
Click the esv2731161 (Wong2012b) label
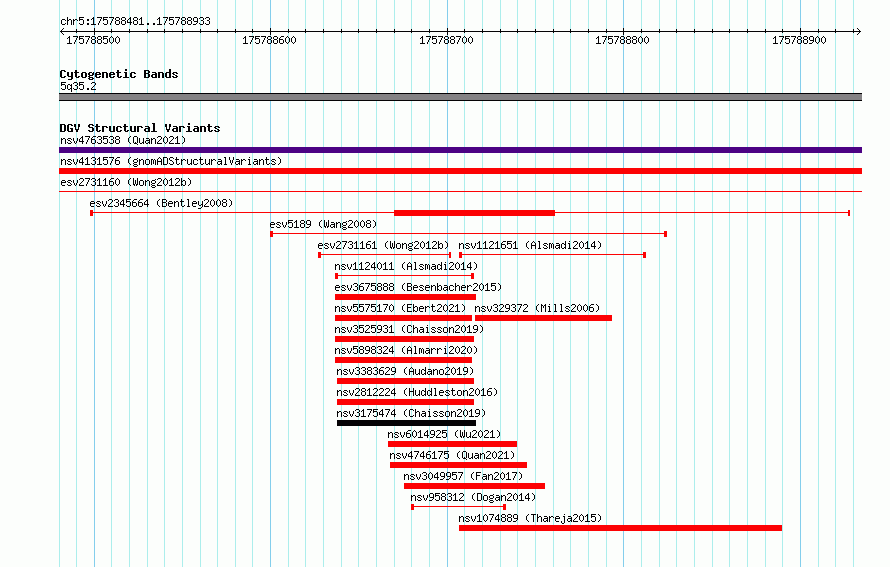point(383,245)
